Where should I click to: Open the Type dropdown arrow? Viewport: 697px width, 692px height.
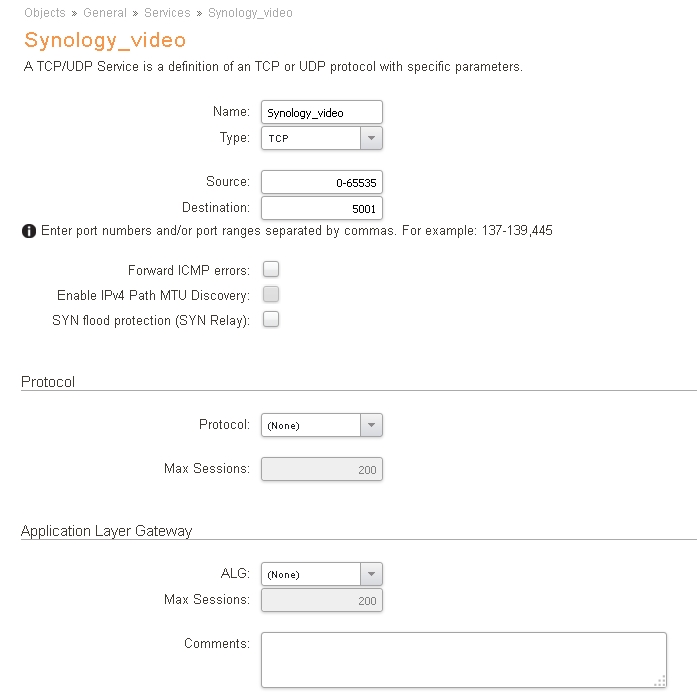pos(371,138)
